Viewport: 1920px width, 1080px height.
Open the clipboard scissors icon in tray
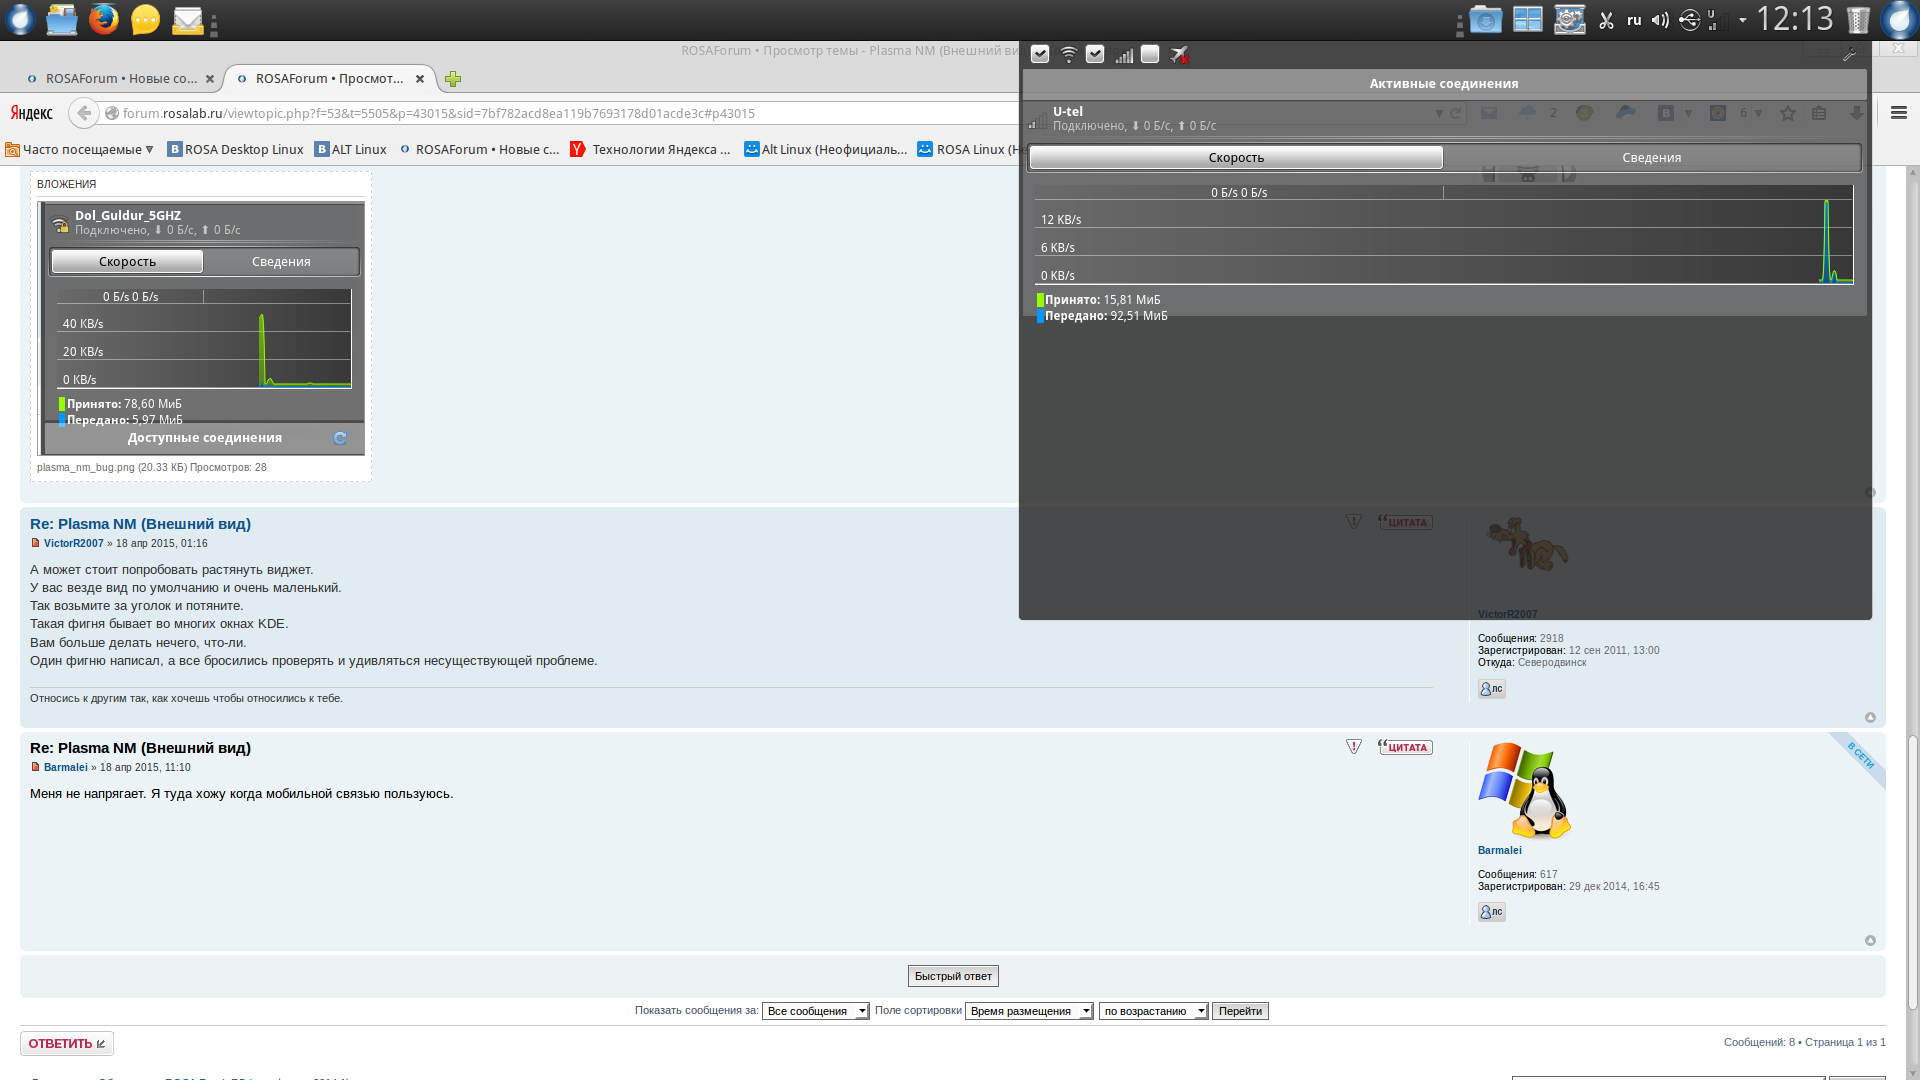(x=1607, y=20)
